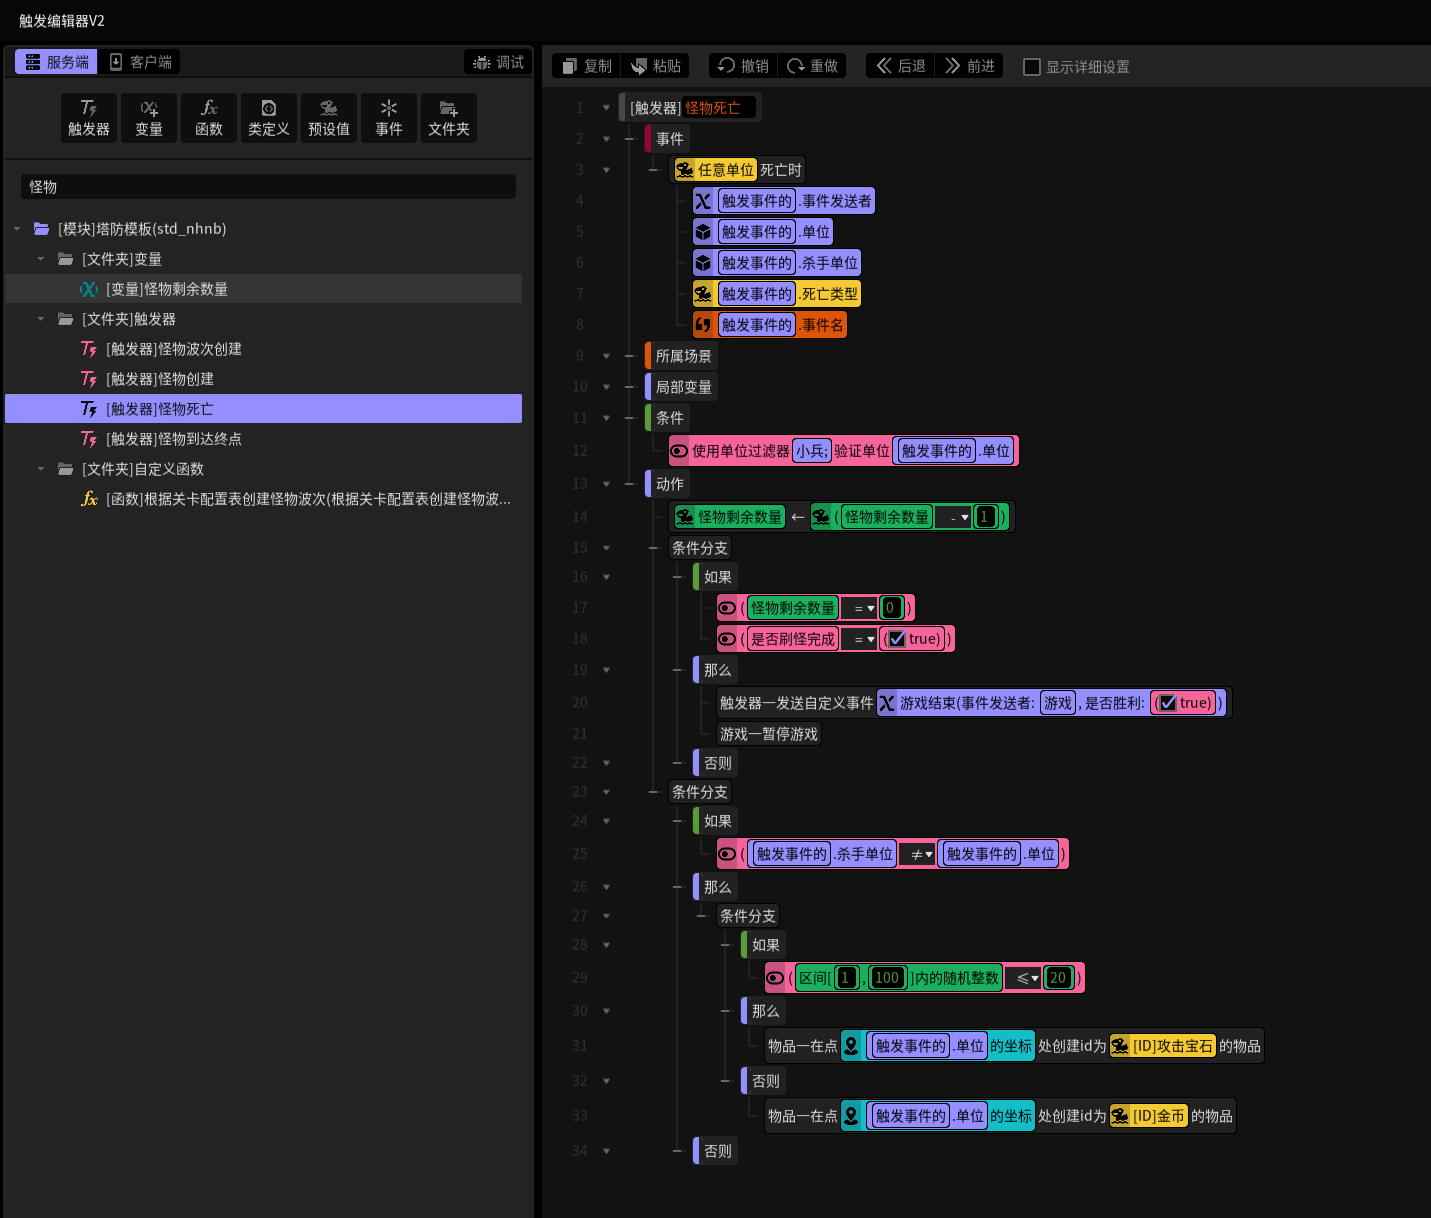Click the 调试 debug bug icon button
Screen dimensions: 1431x1218
point(498,62)
